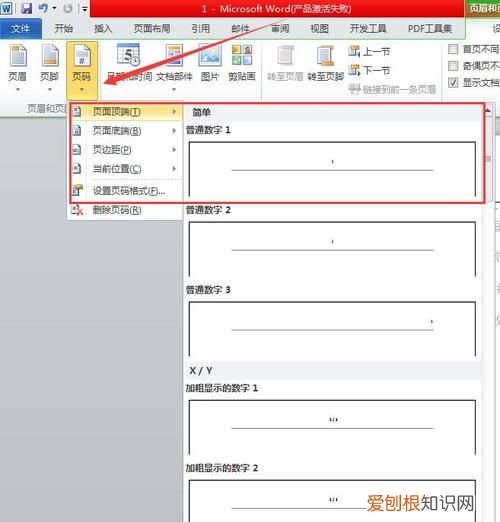Open 页面顶端(T) submenu item
The image size is (500, 522).
[x=126, y=112]
